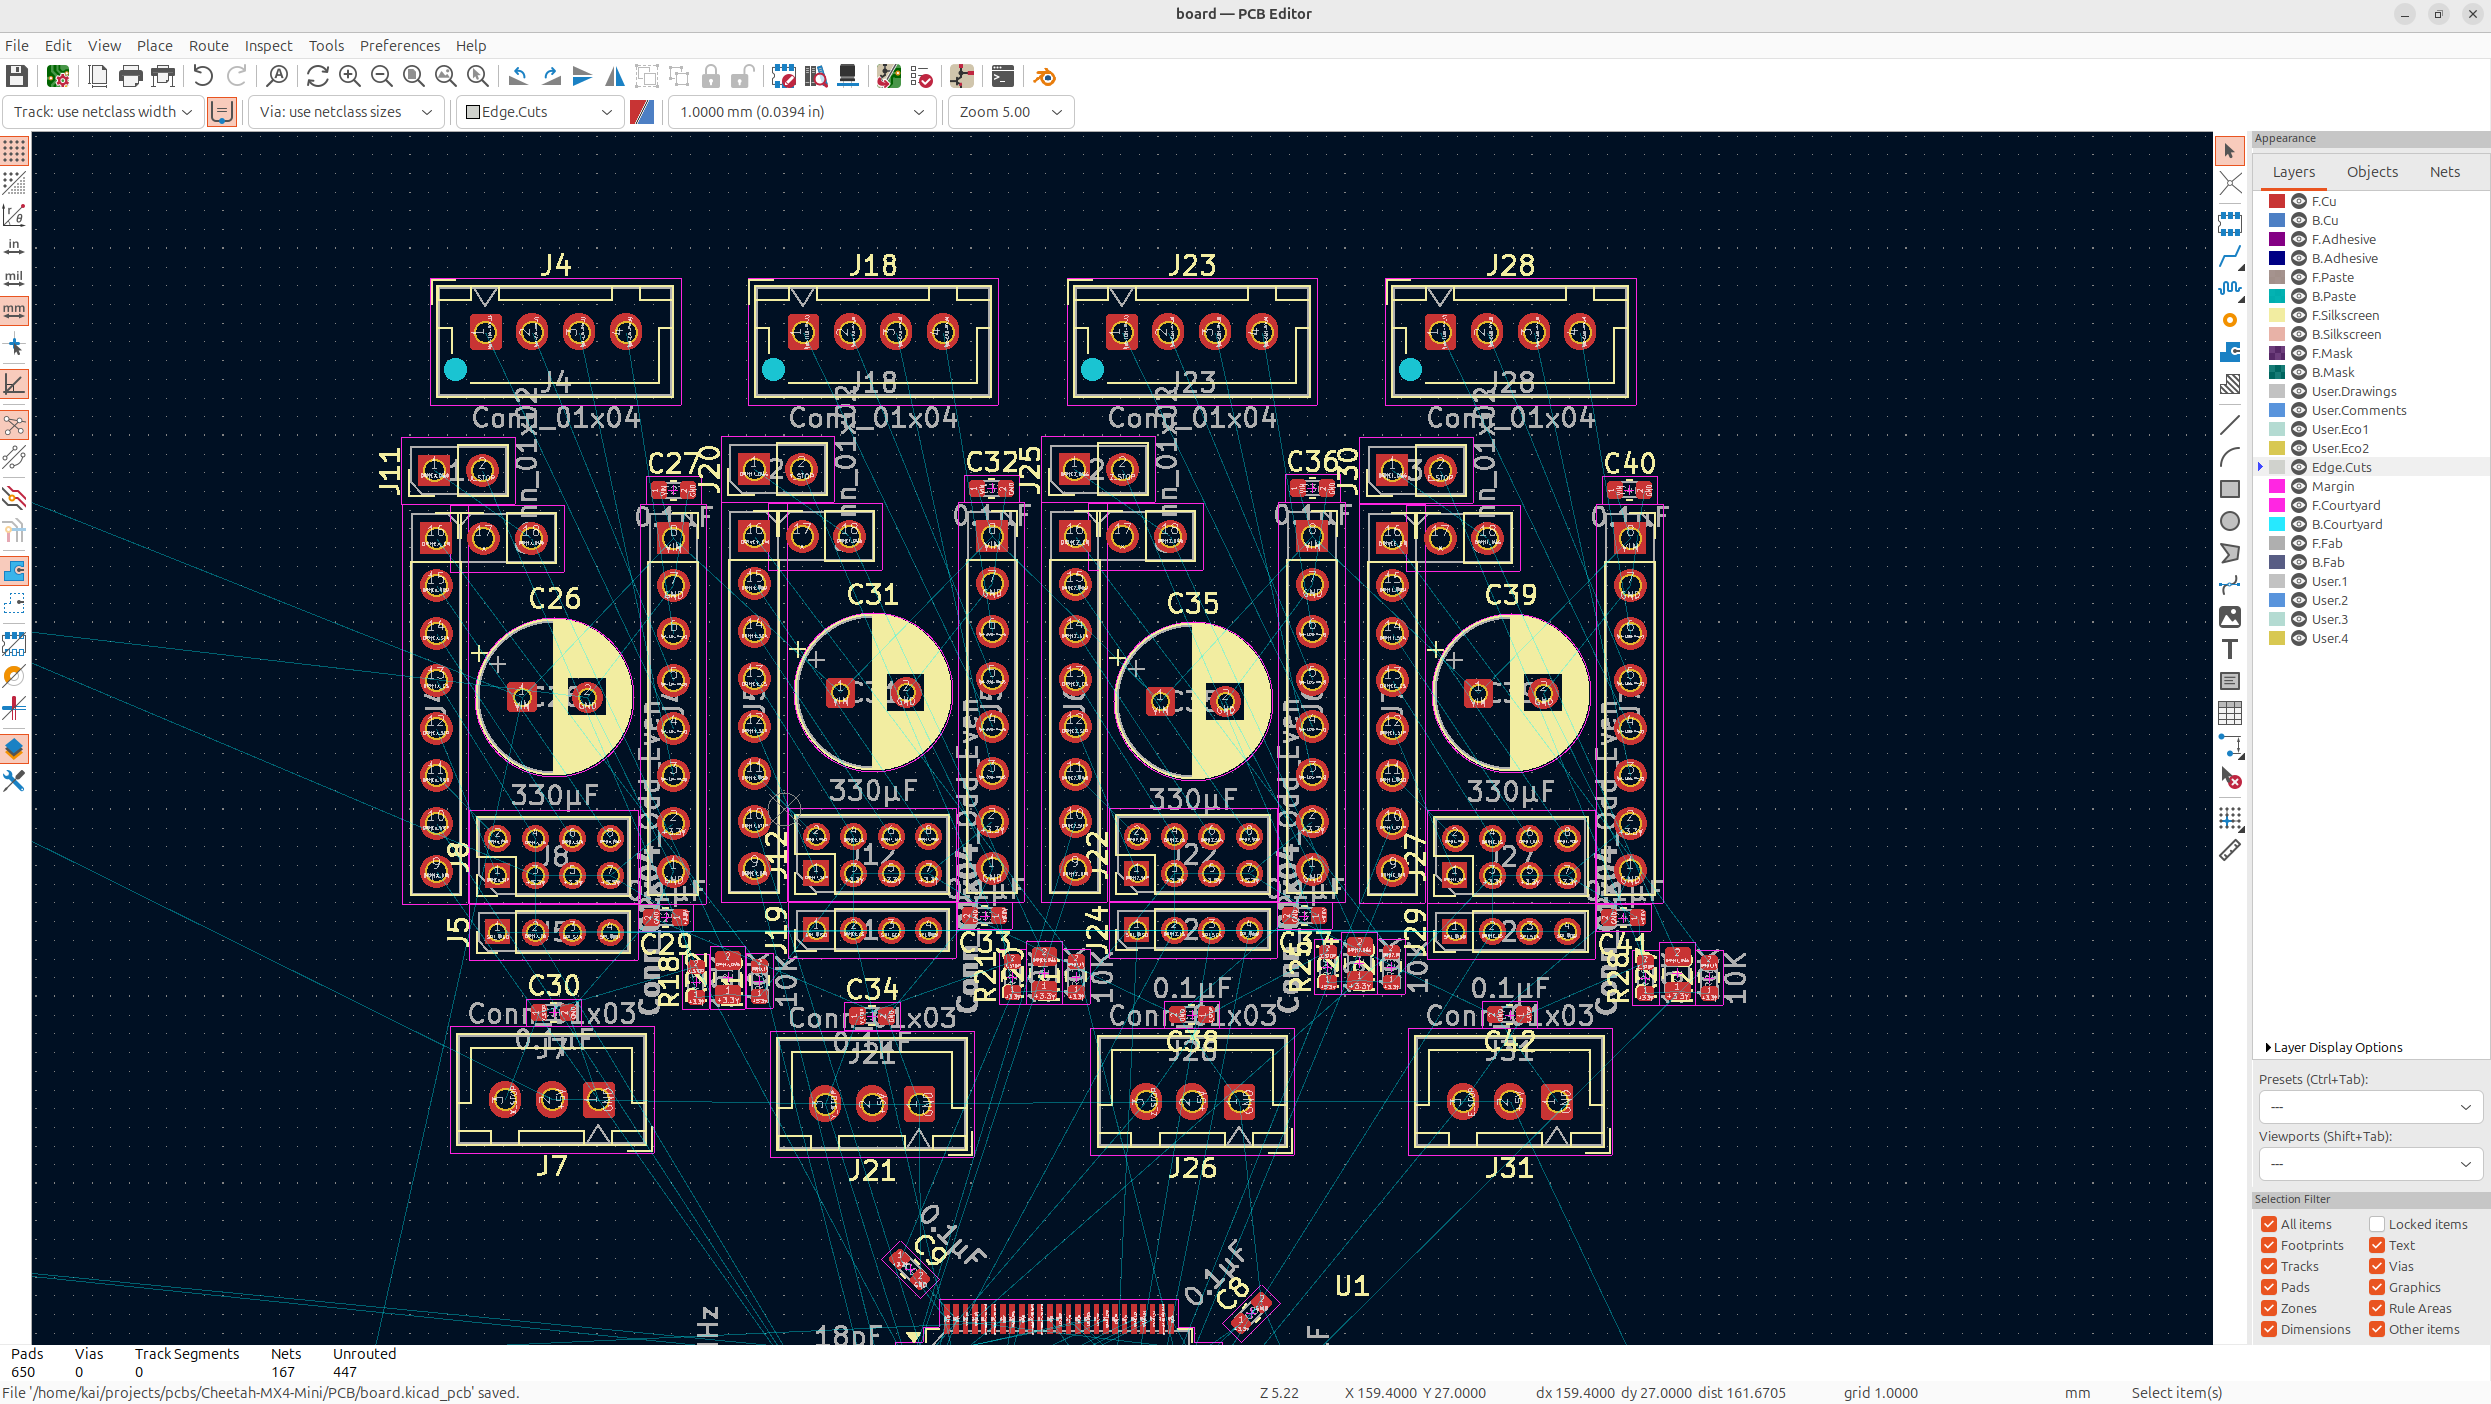Click the B.Cu color swatch
This screenshot has height=1404, width=2491.
point(2277,220)
